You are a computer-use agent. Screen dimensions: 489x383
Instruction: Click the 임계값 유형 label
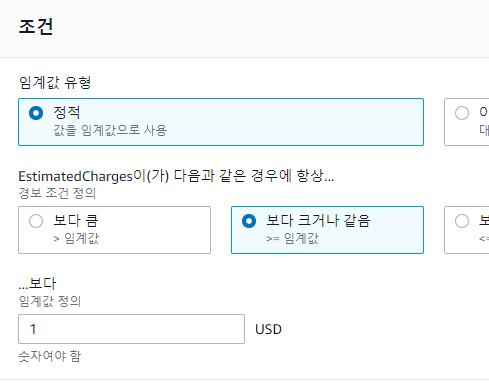tap(55, 82)
